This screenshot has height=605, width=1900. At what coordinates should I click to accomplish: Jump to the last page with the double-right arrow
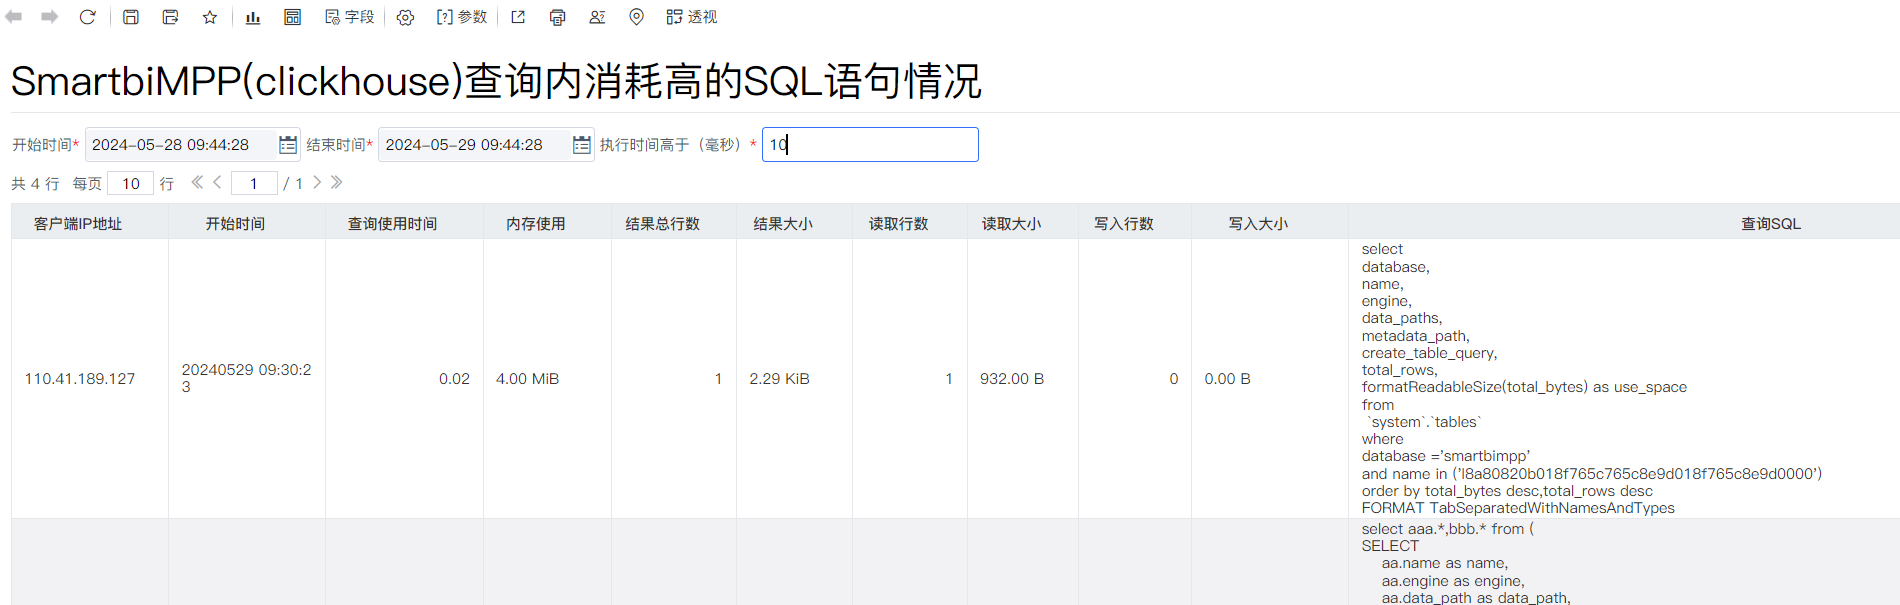(x=337, y=182)
